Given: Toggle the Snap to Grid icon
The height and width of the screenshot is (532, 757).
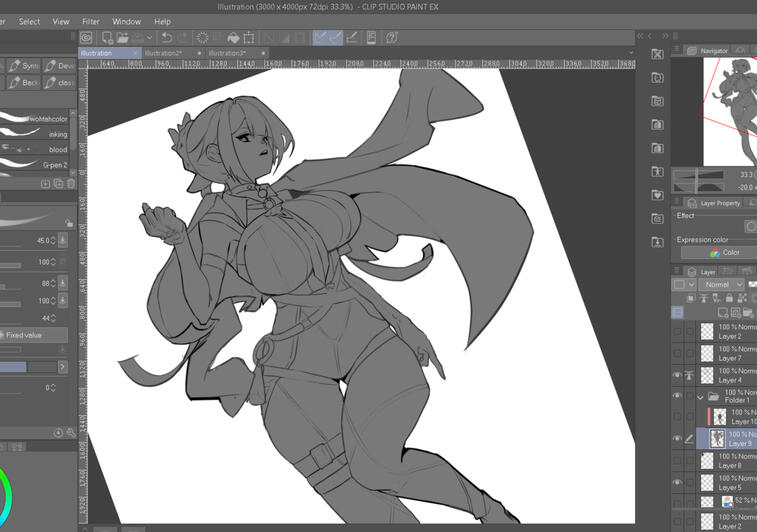Looking at the screenshot, I should coord(352,37).
